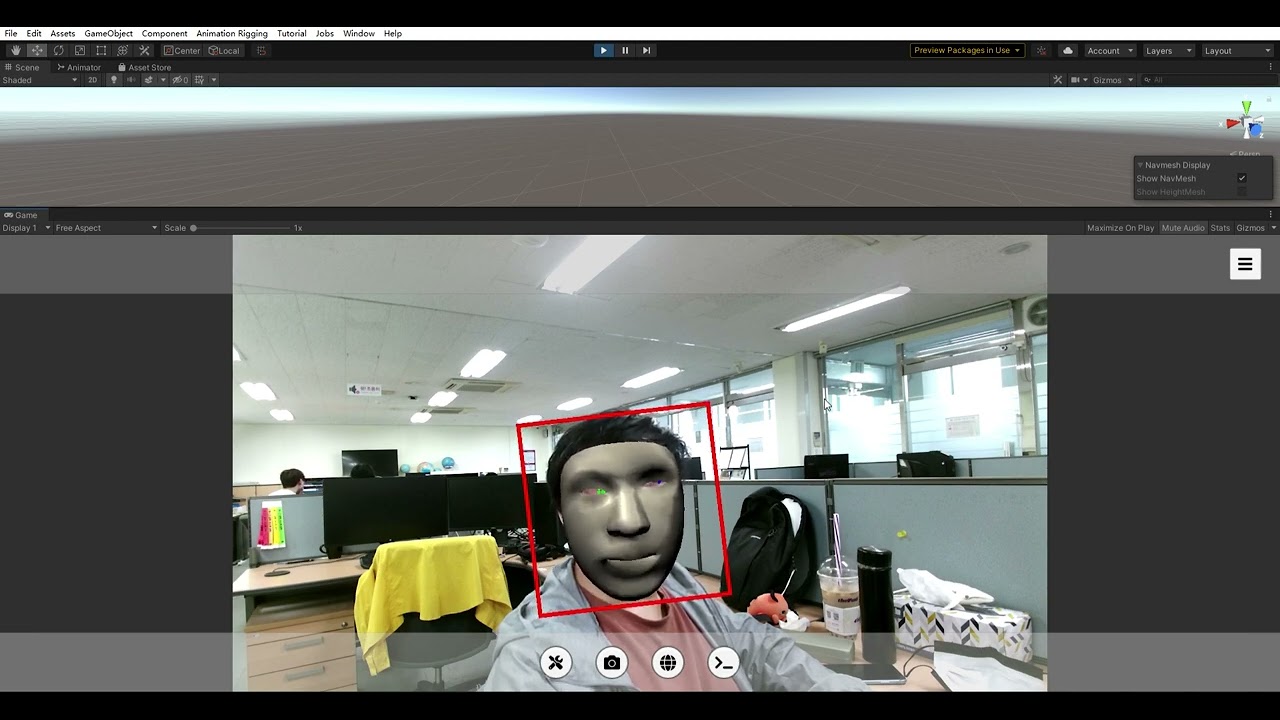Pause the game playback

click(x=625, y=50)
